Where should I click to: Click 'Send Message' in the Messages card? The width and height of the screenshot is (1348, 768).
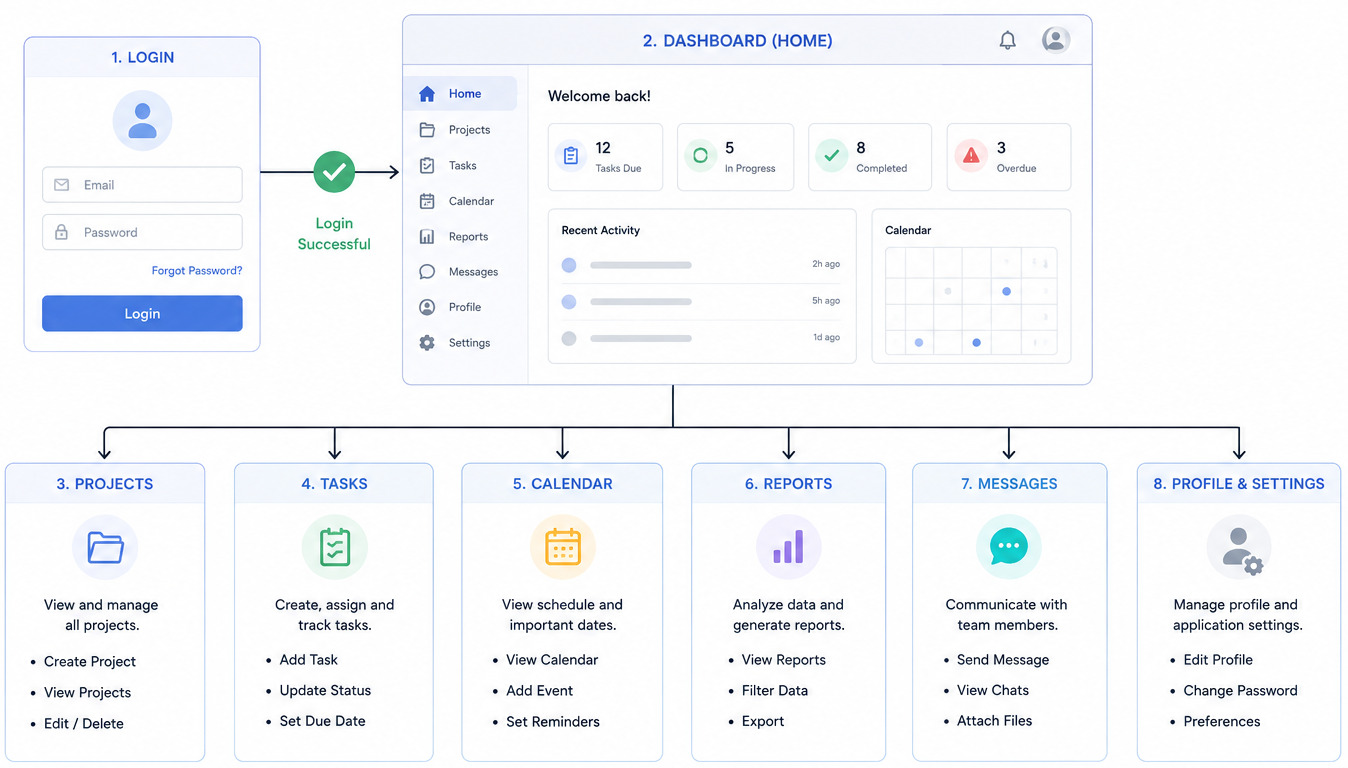click(1003, 660)
